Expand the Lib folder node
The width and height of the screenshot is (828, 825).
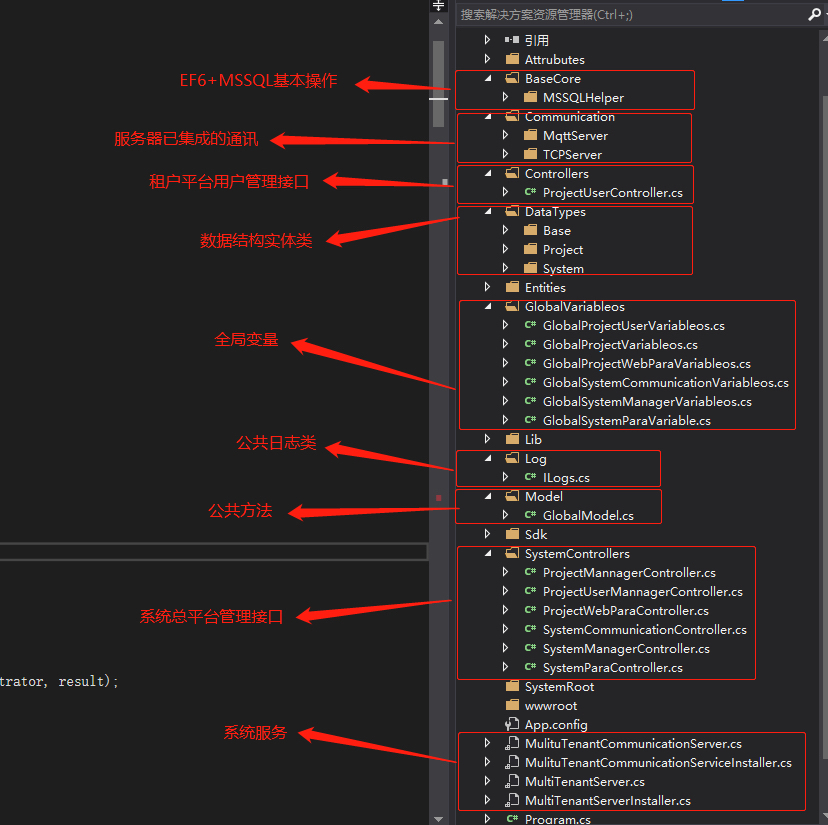[x=487, y=440]
